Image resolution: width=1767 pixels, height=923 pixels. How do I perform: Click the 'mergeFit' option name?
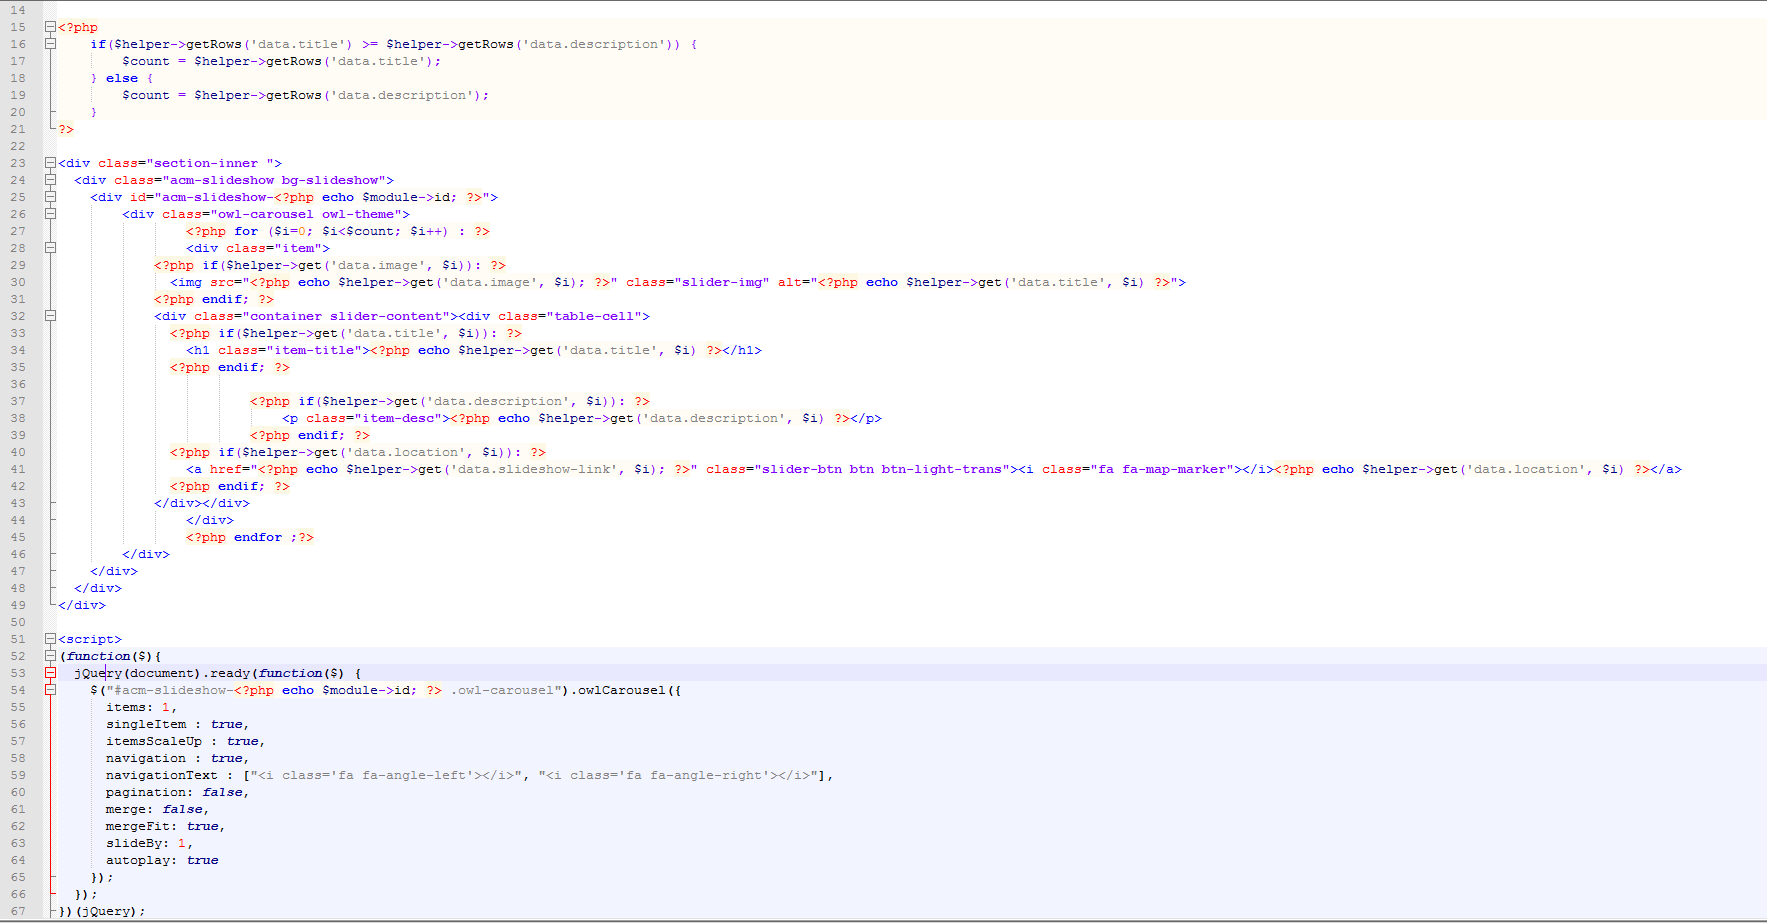click(138, 826)
